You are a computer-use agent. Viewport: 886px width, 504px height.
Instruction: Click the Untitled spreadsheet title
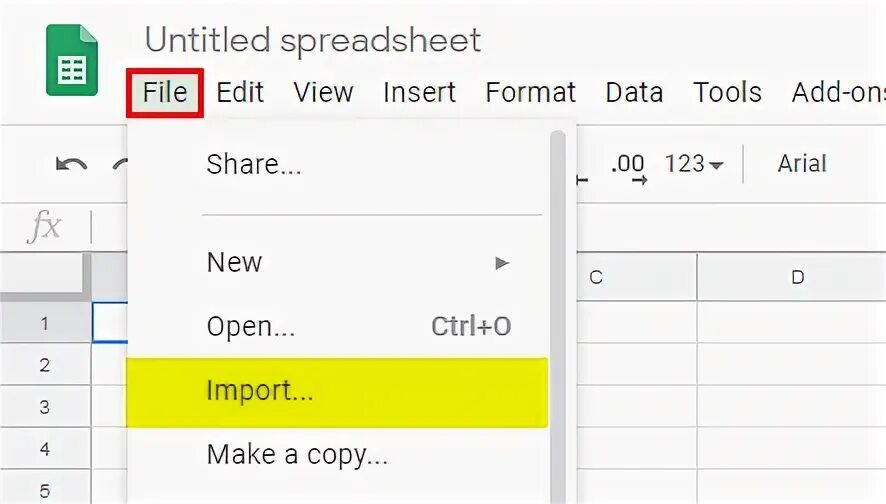click(313, 41)
